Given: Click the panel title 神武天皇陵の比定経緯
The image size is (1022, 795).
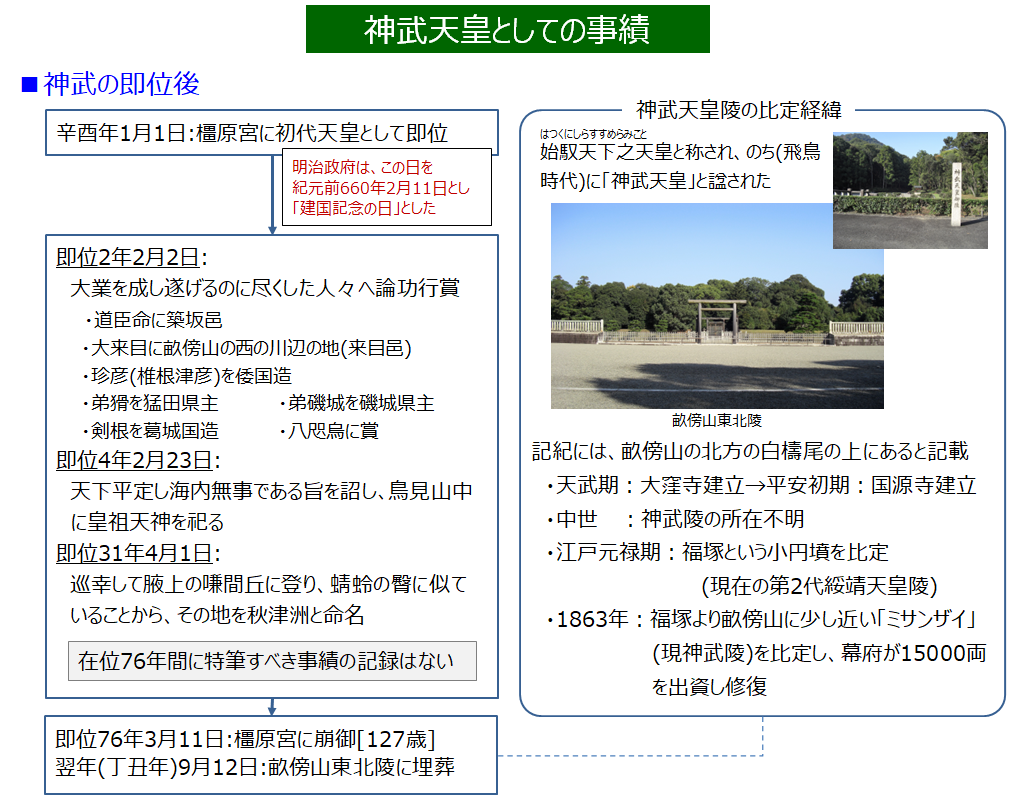Looking at the screenshot, I should pyautogui.click(x=738, y=109).
